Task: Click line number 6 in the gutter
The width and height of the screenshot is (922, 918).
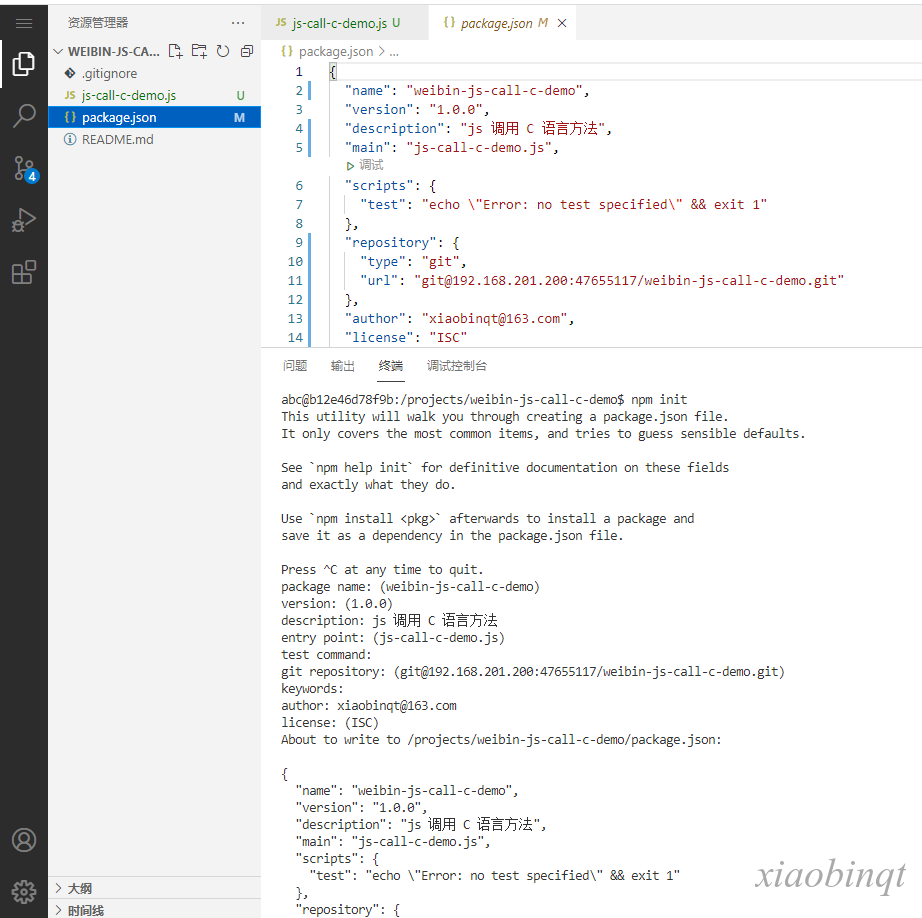Action: point(299,186)
